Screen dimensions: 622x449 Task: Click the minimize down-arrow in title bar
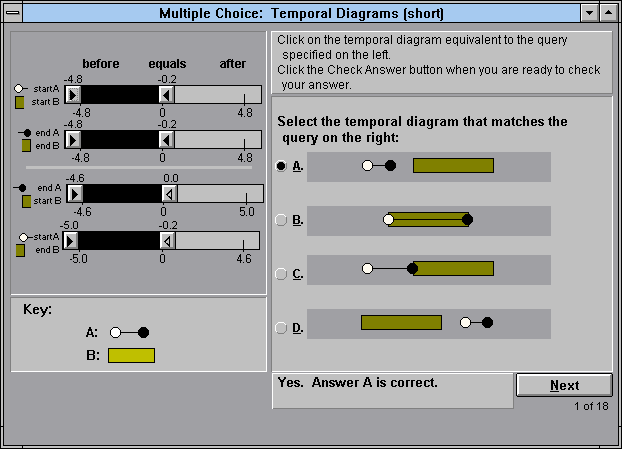point(589,13)
